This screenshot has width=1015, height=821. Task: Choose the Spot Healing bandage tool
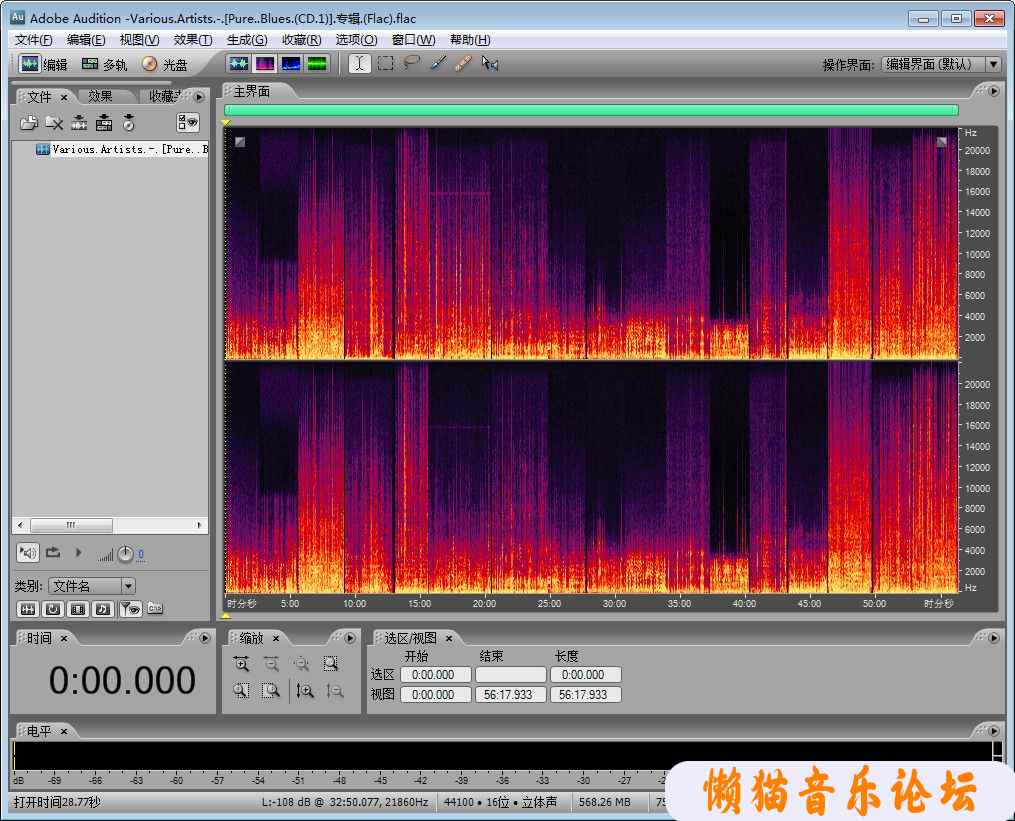pyautogui.click(x=463, y=63)
